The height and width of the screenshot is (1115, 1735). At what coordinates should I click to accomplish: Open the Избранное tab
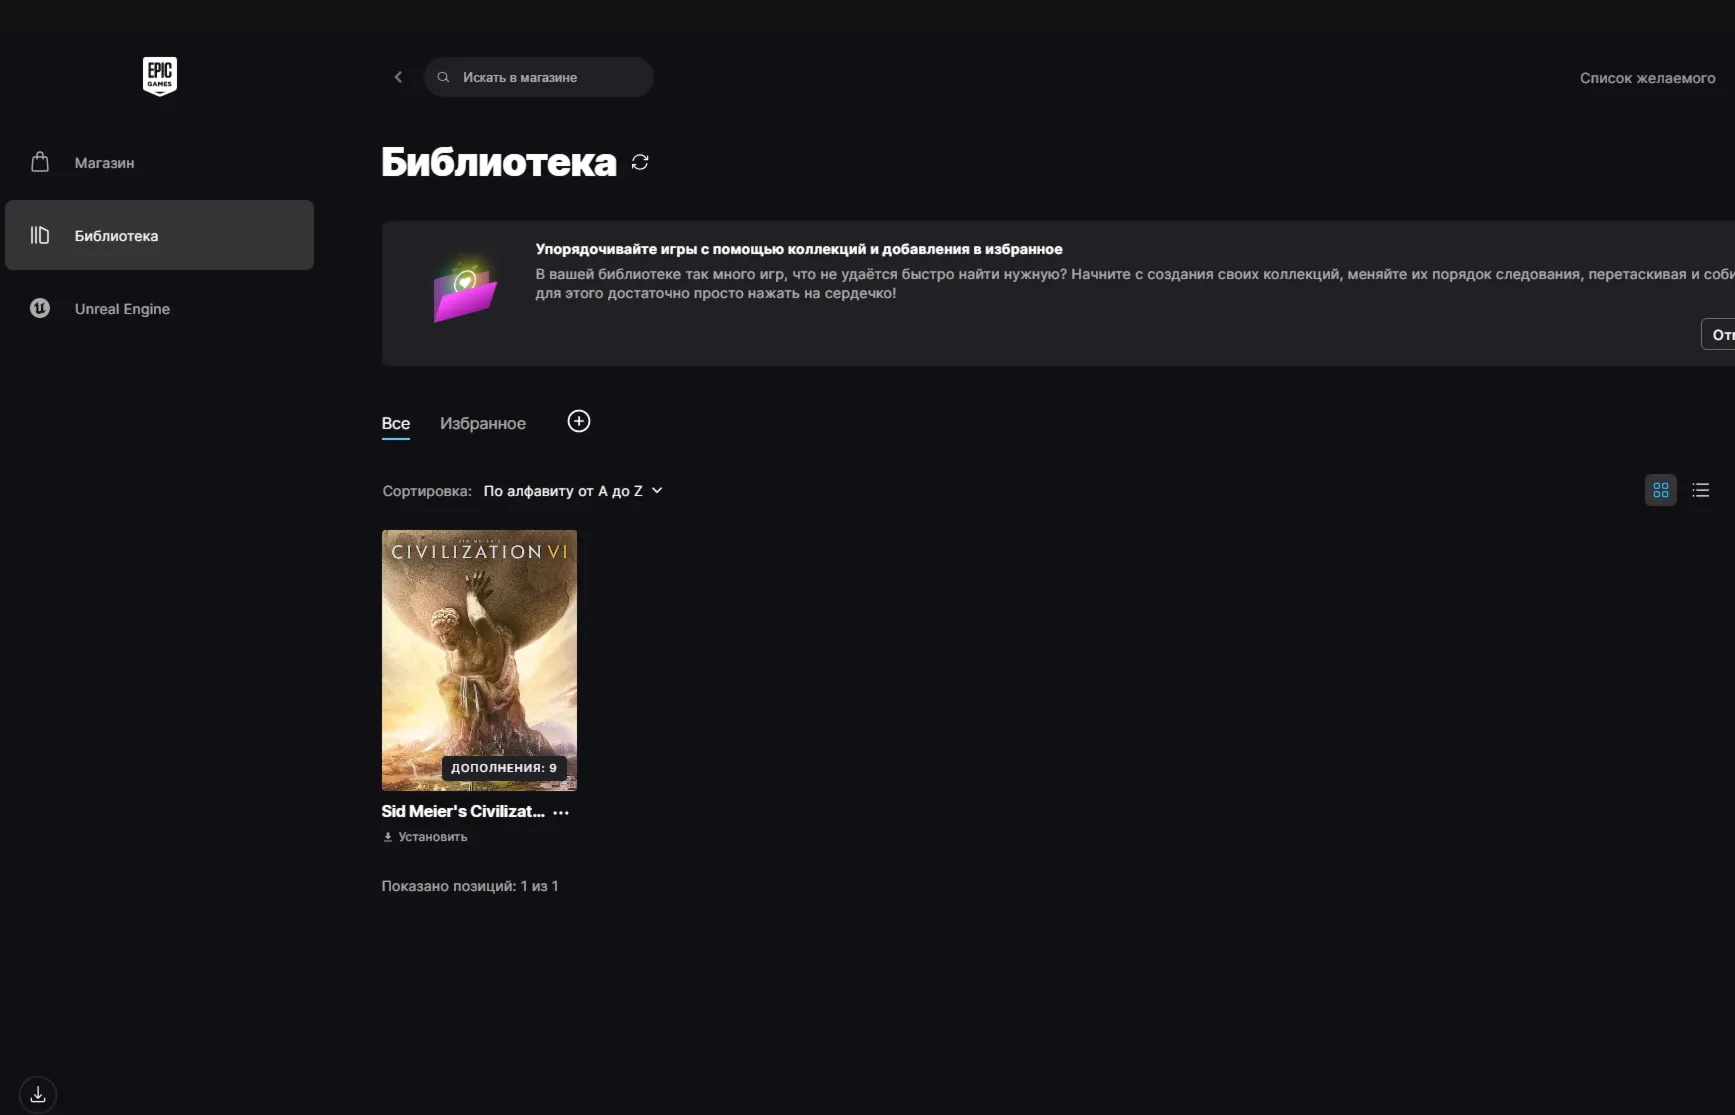coord(483,423)
